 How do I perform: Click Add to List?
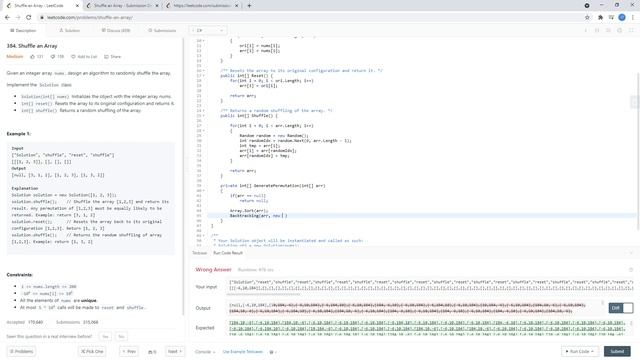pyautogui.click(x=84, y=57)
